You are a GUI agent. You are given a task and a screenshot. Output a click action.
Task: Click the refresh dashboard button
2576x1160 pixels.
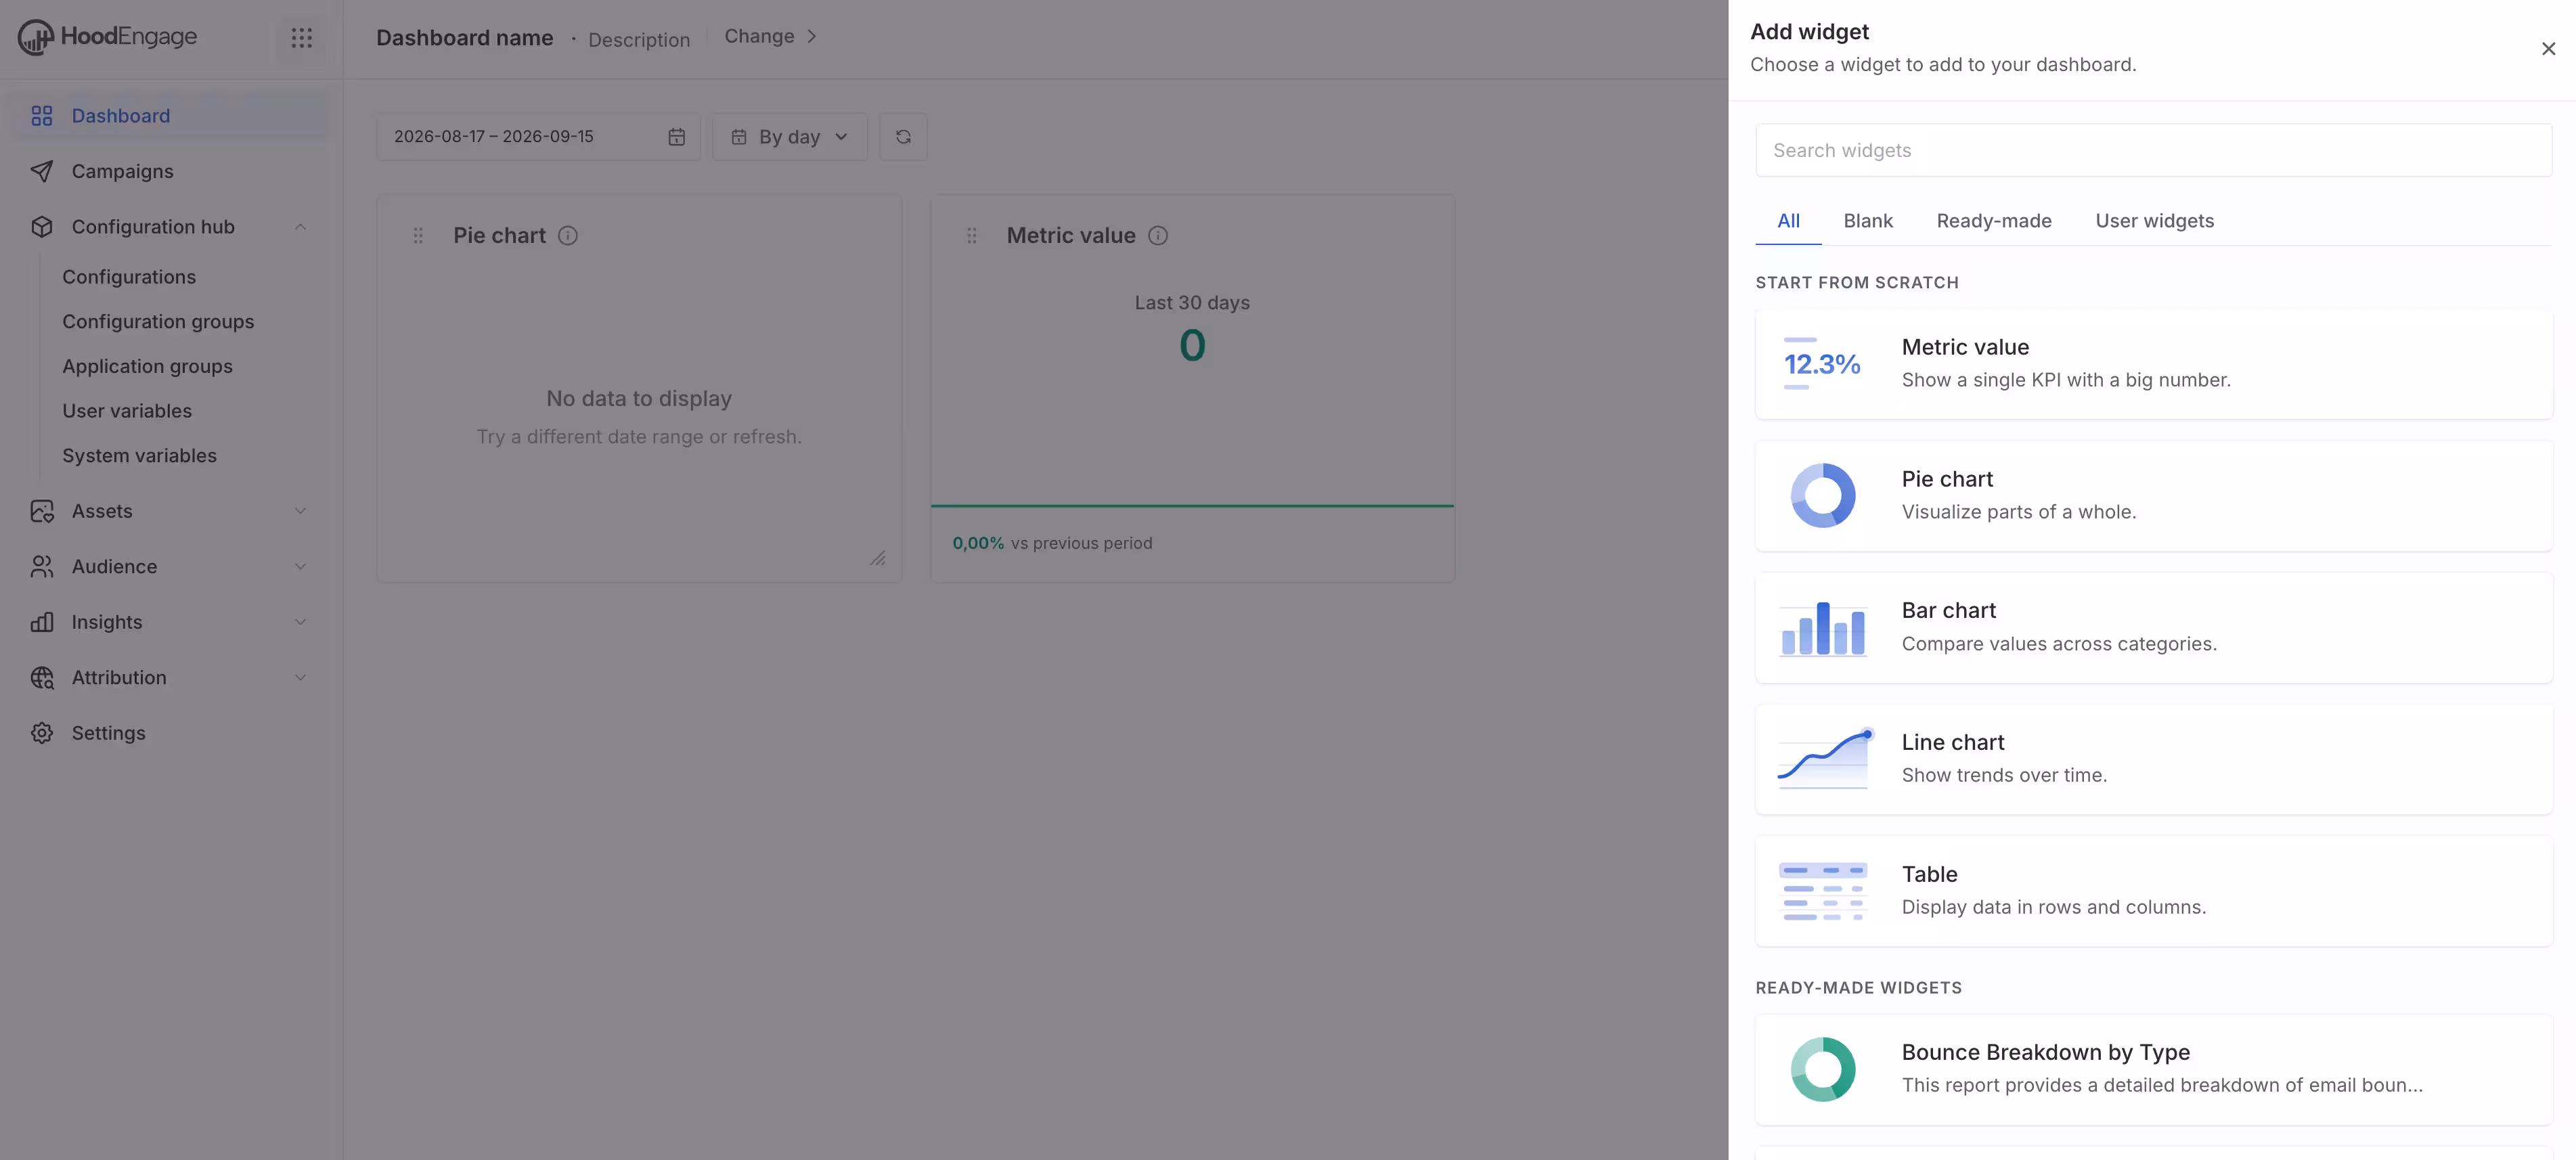click(x=903, y=137)
